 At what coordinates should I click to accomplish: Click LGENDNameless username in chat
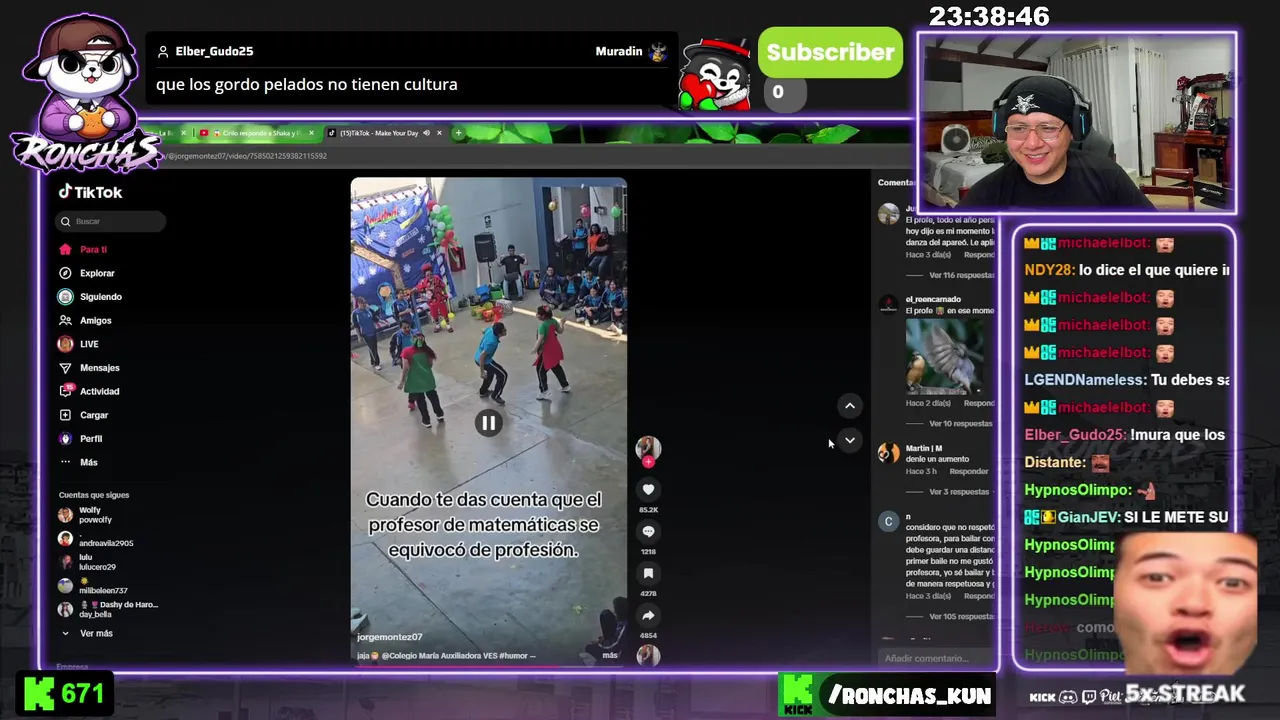coord(1085,380)
